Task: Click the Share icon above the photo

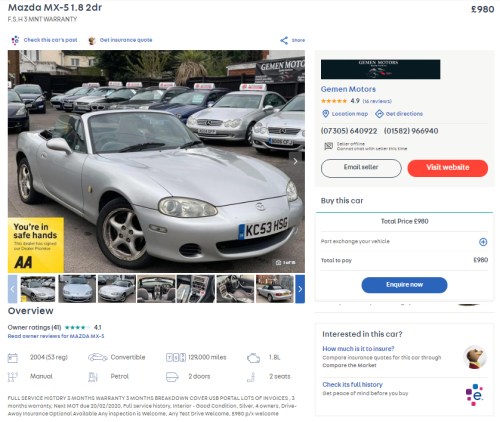Action: 284,40
